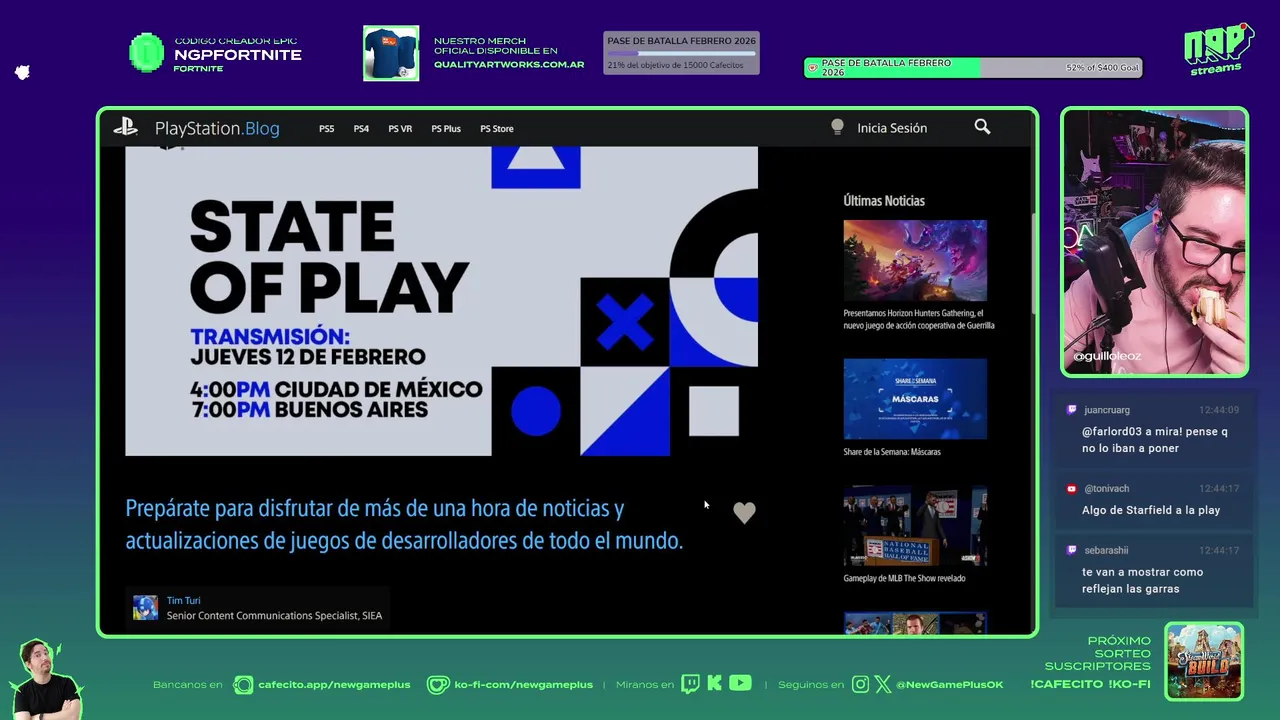This screenshot has height=720, width=1280.
Task: Click the small white cat icon
Action: coord(22,73)
